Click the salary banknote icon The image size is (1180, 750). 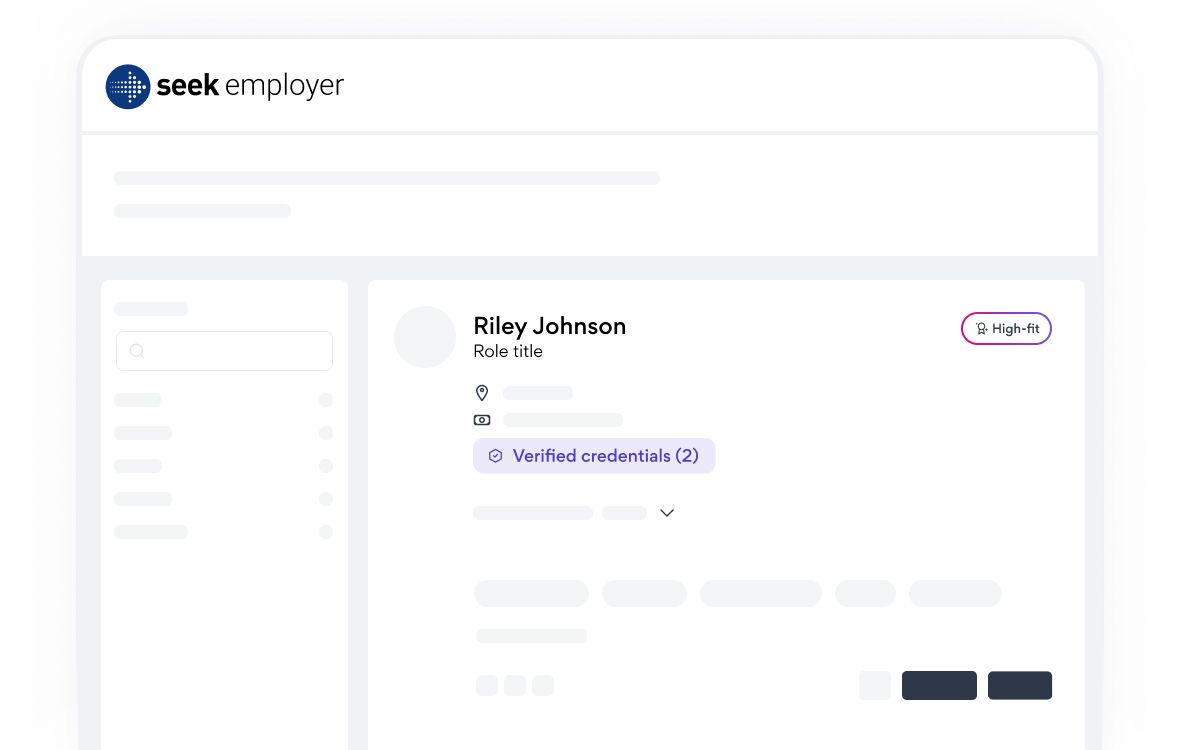(x=482, y=420)
